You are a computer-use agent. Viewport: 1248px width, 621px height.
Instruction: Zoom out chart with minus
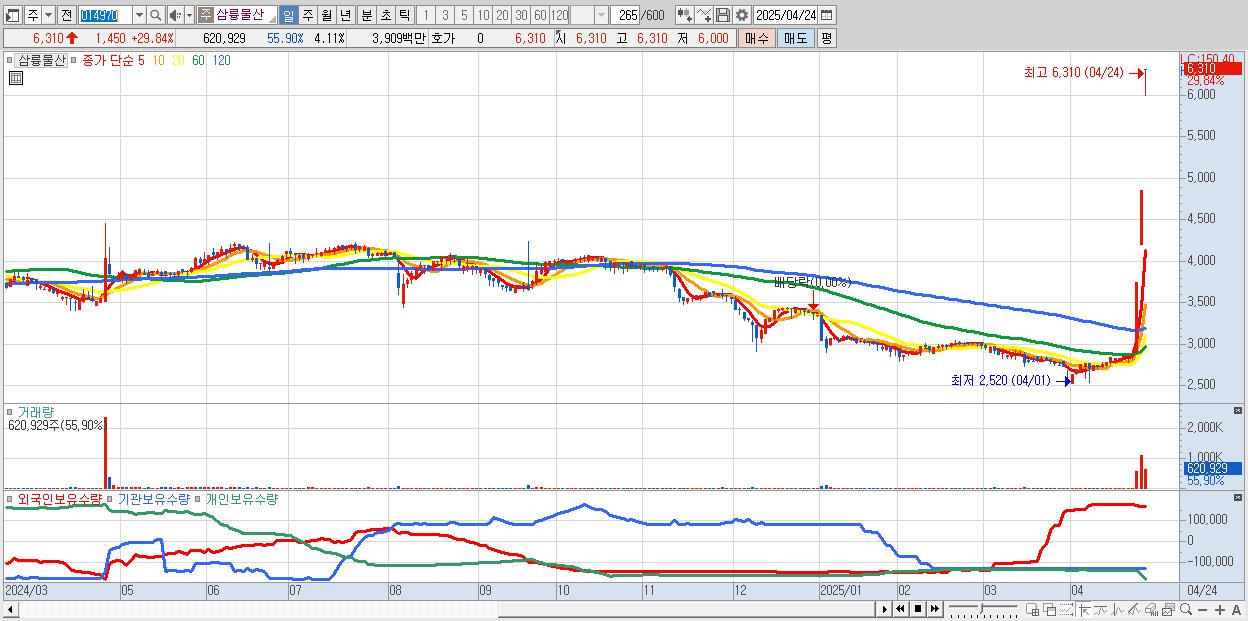tap(1203, 610)
